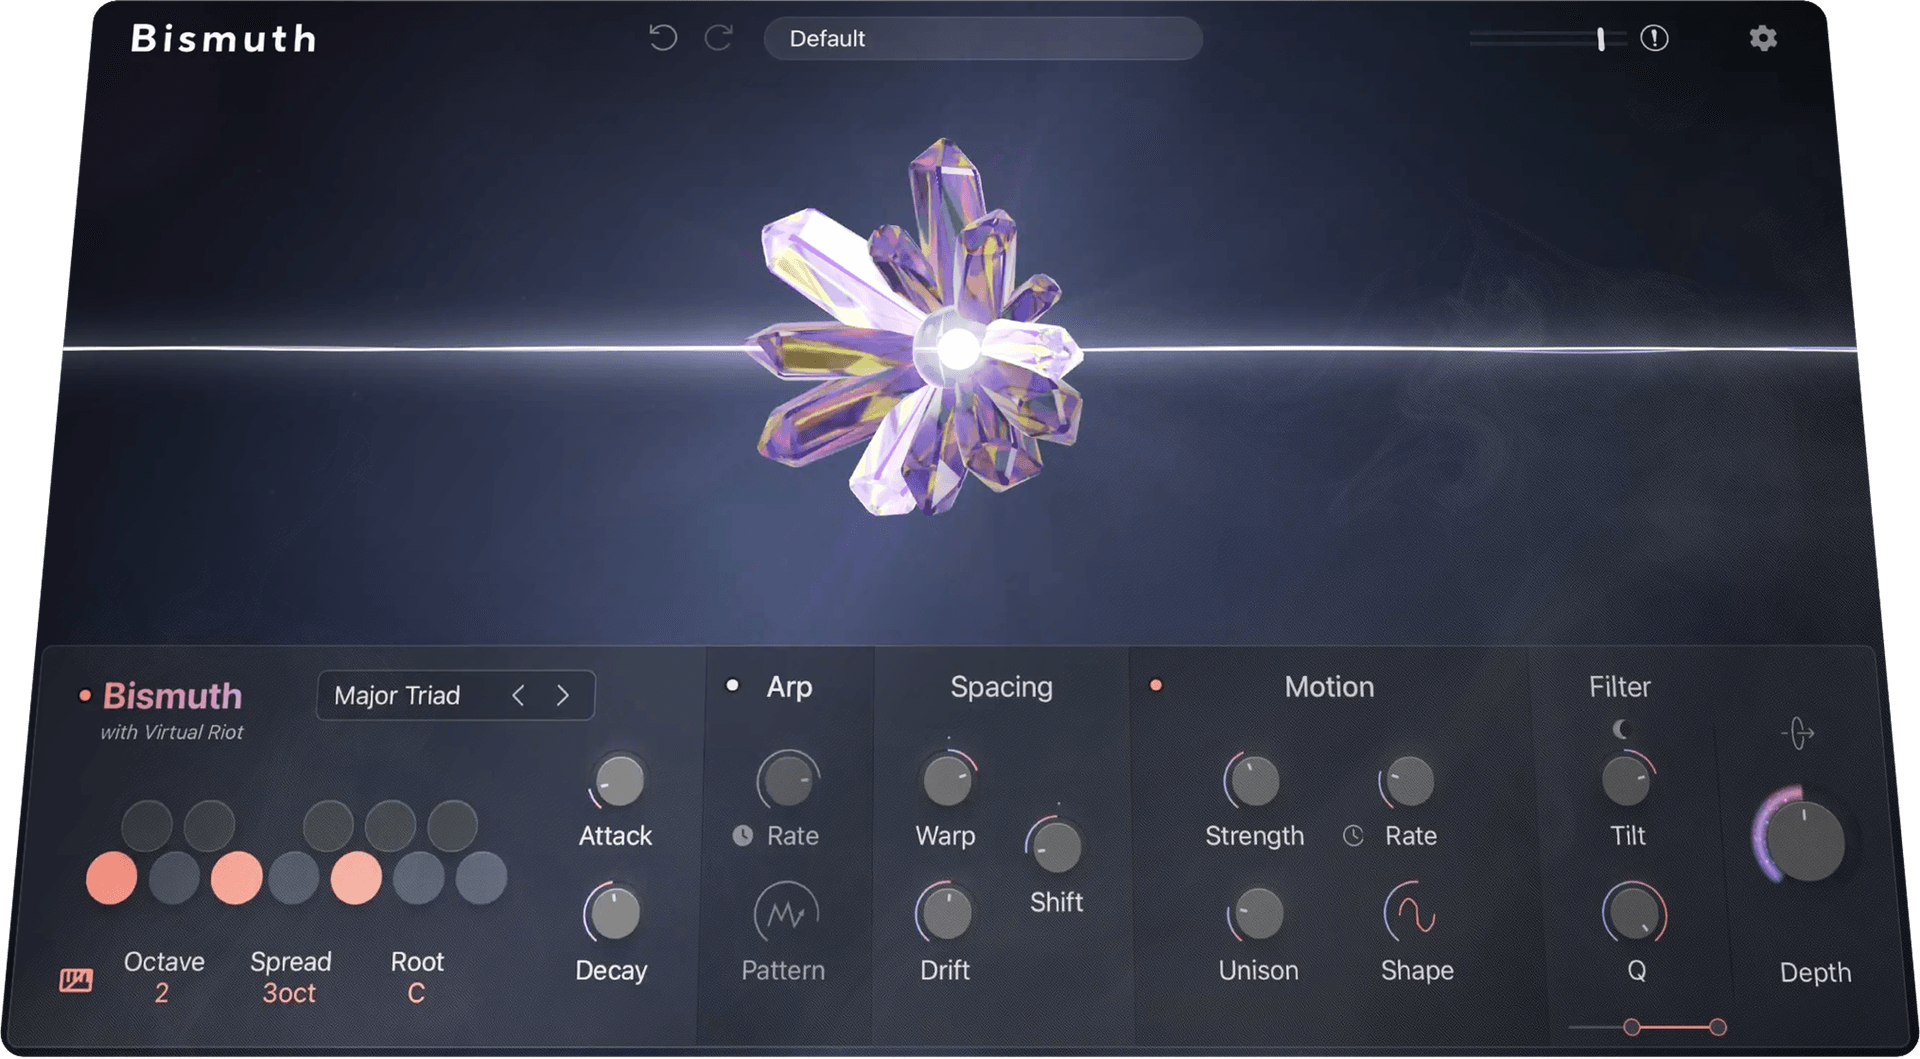Toggle the Arp section on
The height and width of the screenshot is (1059, 1920).
click(732, 686)
